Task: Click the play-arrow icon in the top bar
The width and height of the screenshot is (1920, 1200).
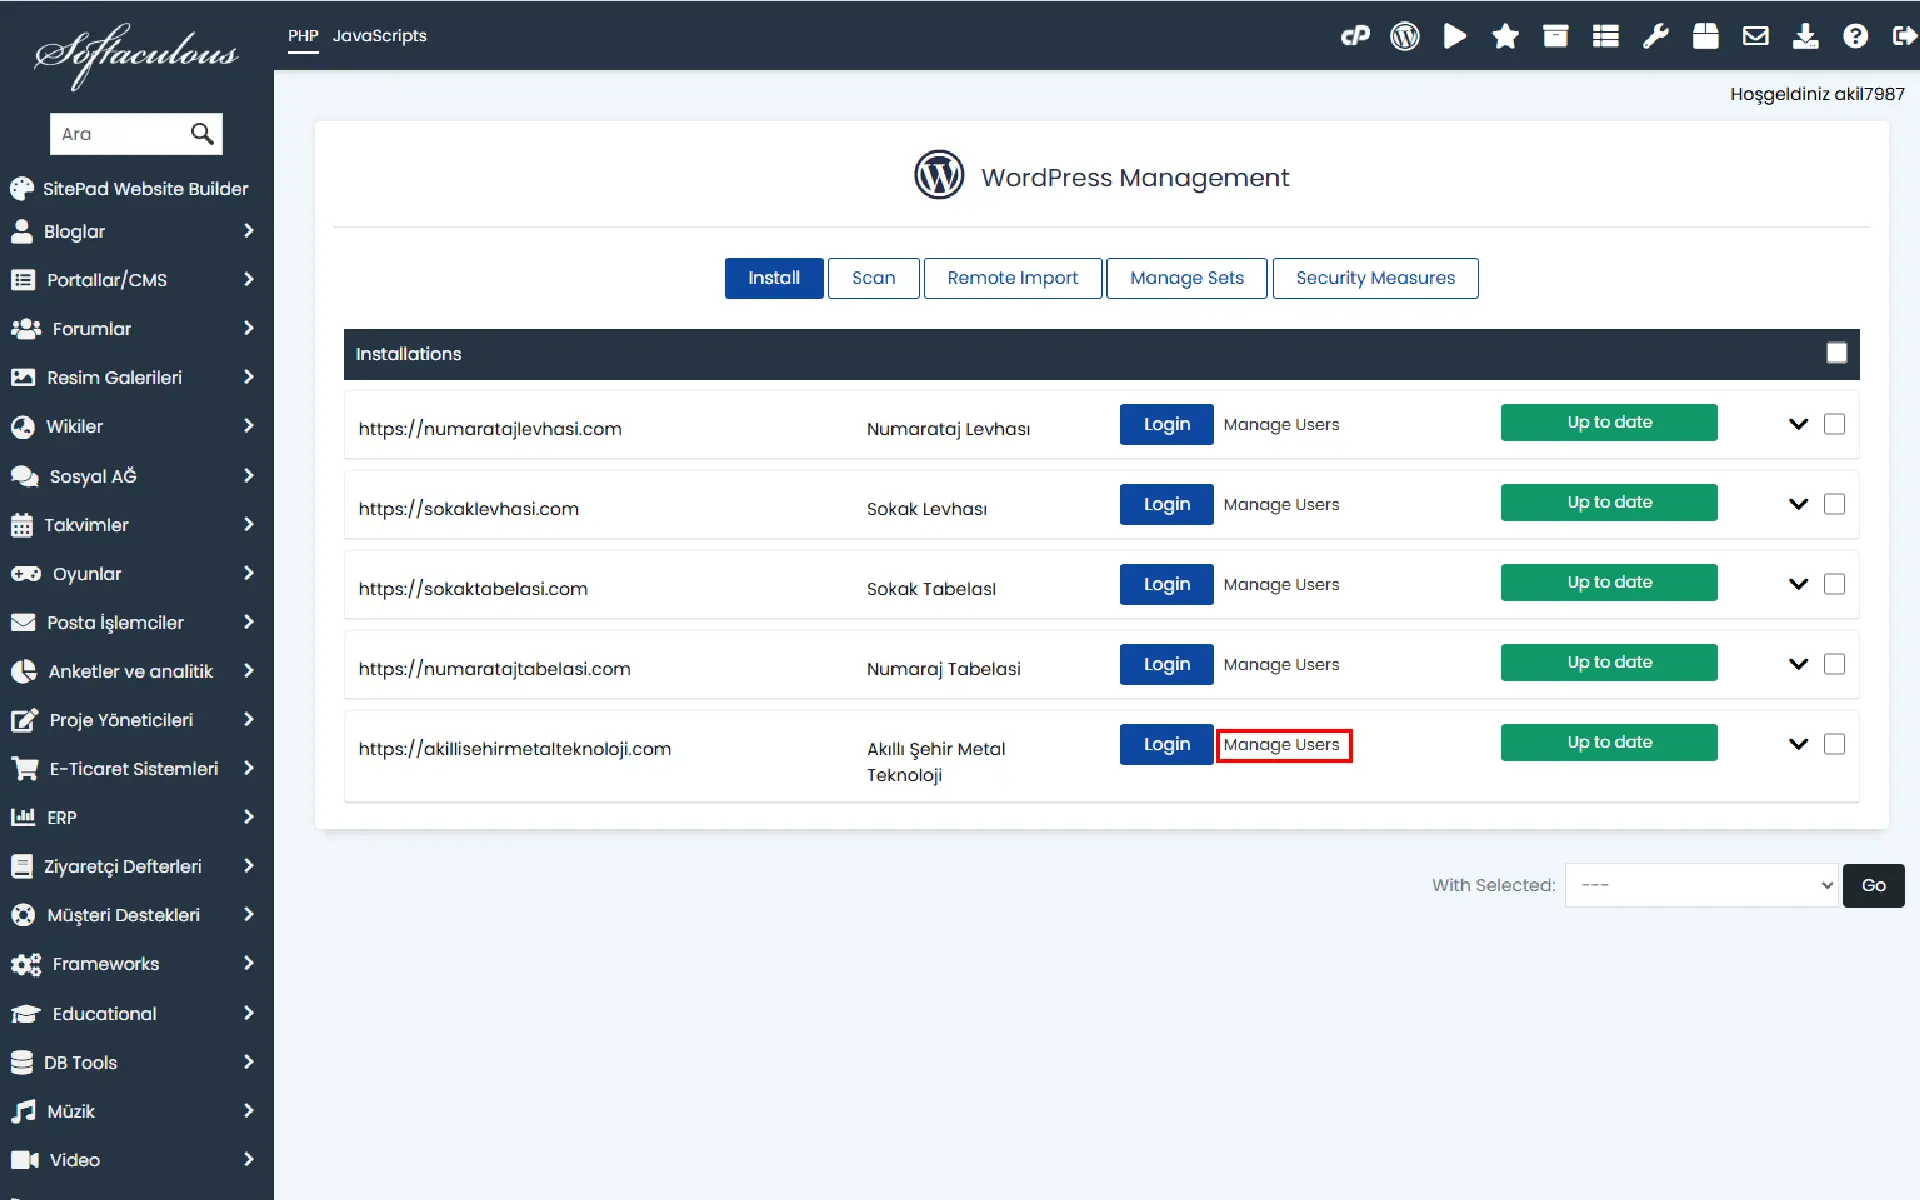Action: [x=1455, y=37]
